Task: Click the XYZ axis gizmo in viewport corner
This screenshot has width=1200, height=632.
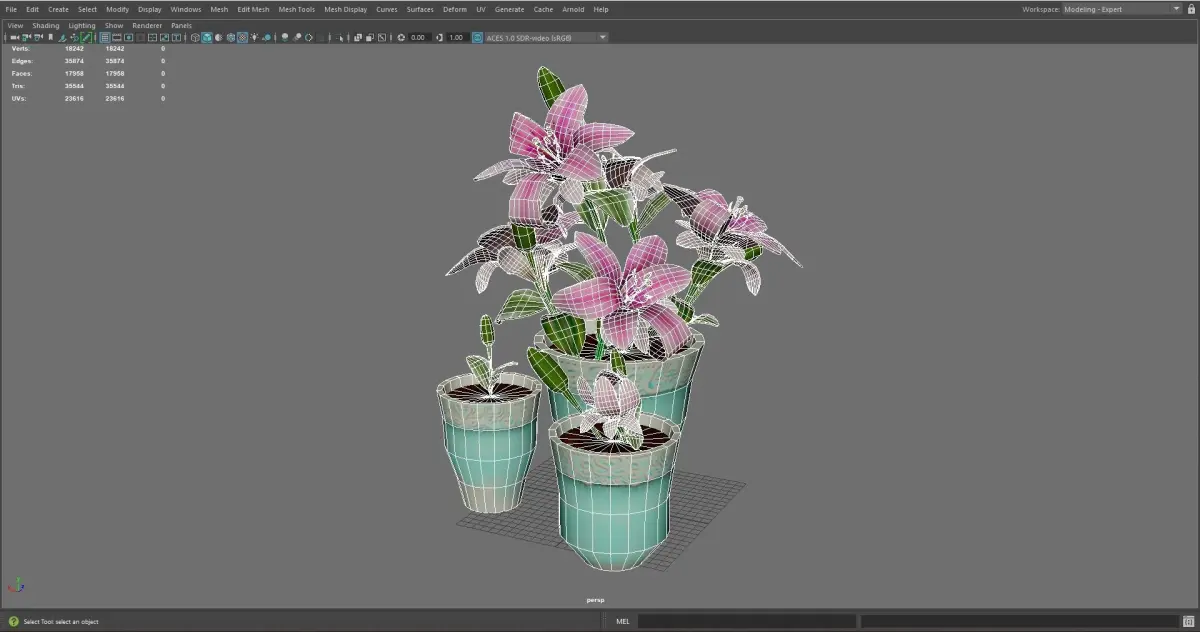Action: [16, 586]
